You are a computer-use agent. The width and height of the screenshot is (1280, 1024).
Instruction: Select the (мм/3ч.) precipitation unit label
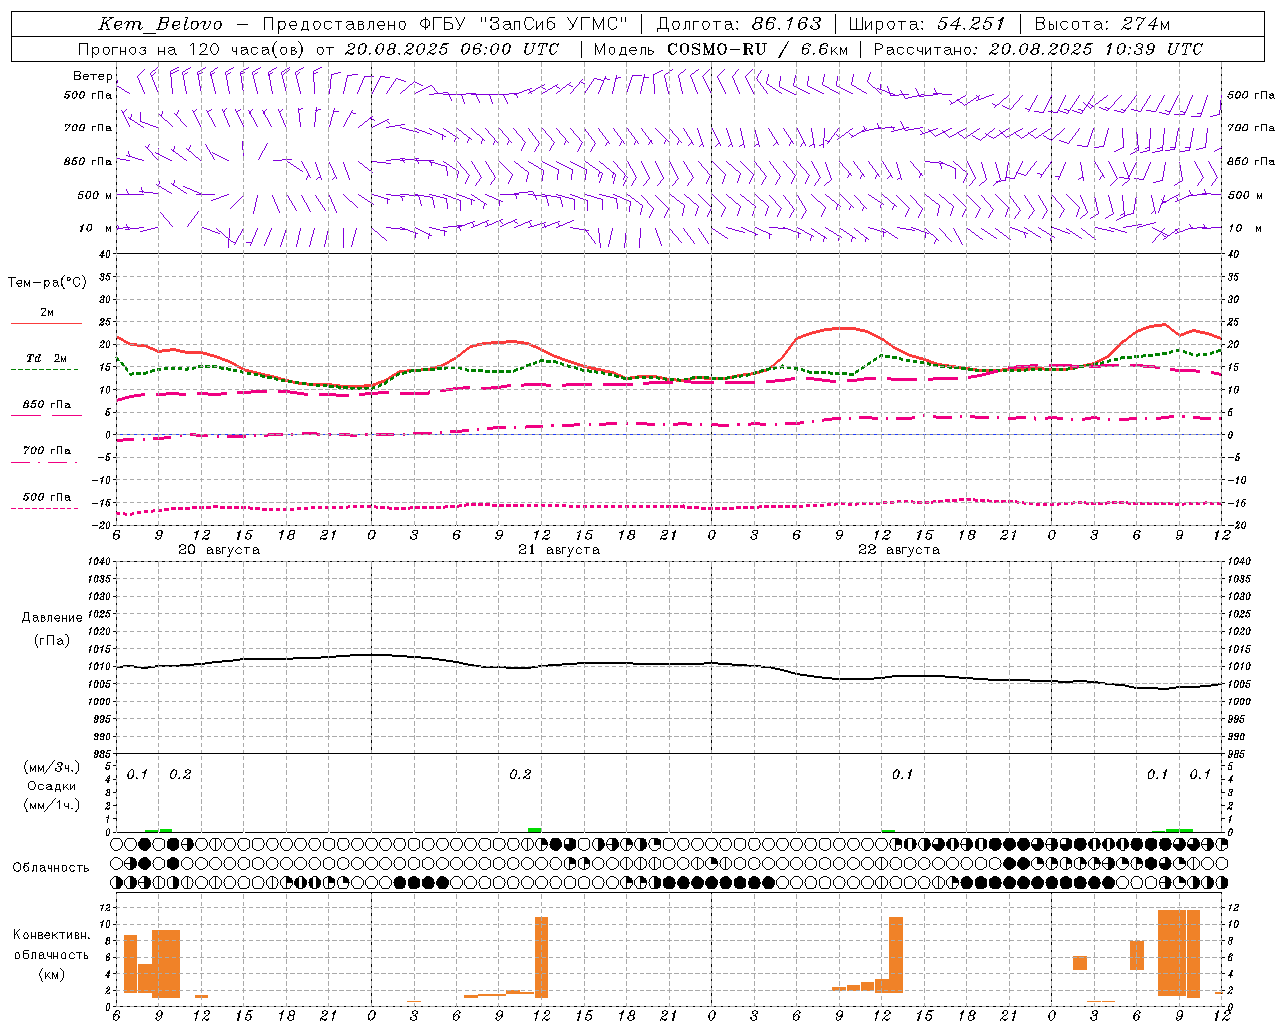pyautogui.click(x=52, y=768)
